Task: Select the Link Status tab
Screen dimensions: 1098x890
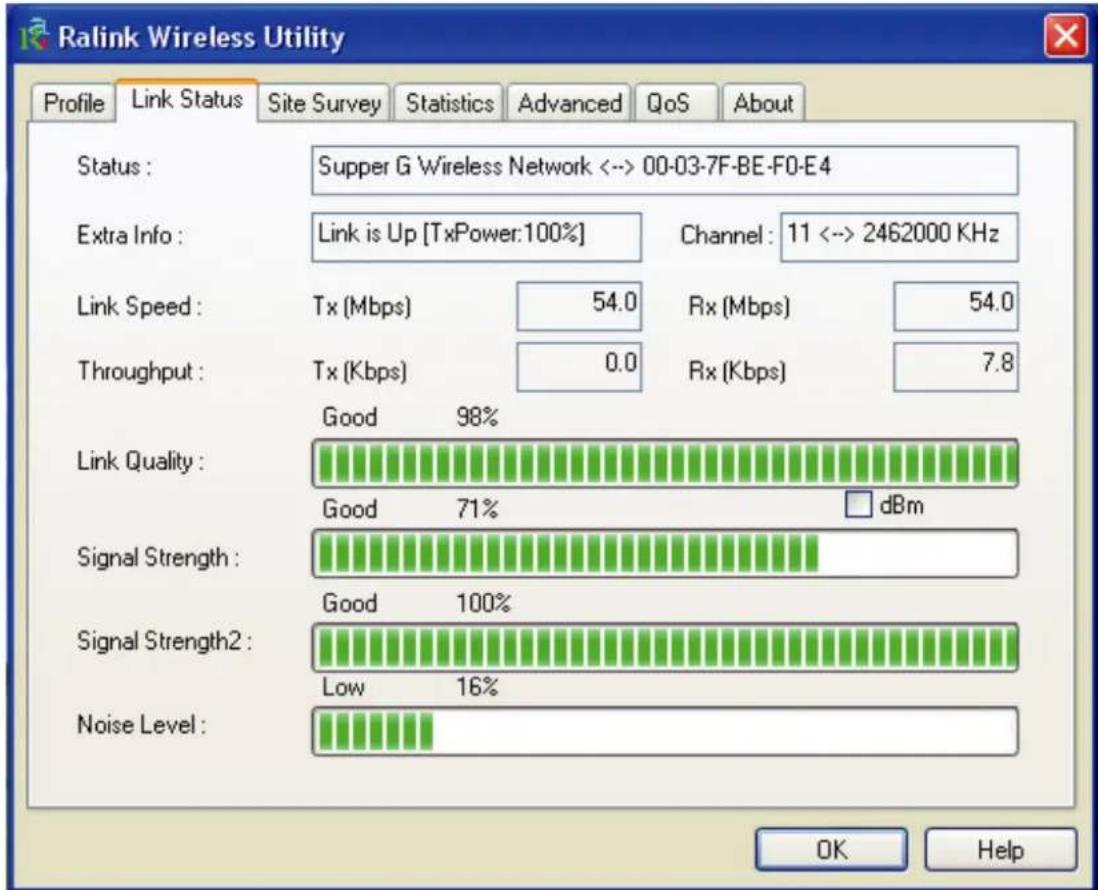Action: tap(187, 100)
